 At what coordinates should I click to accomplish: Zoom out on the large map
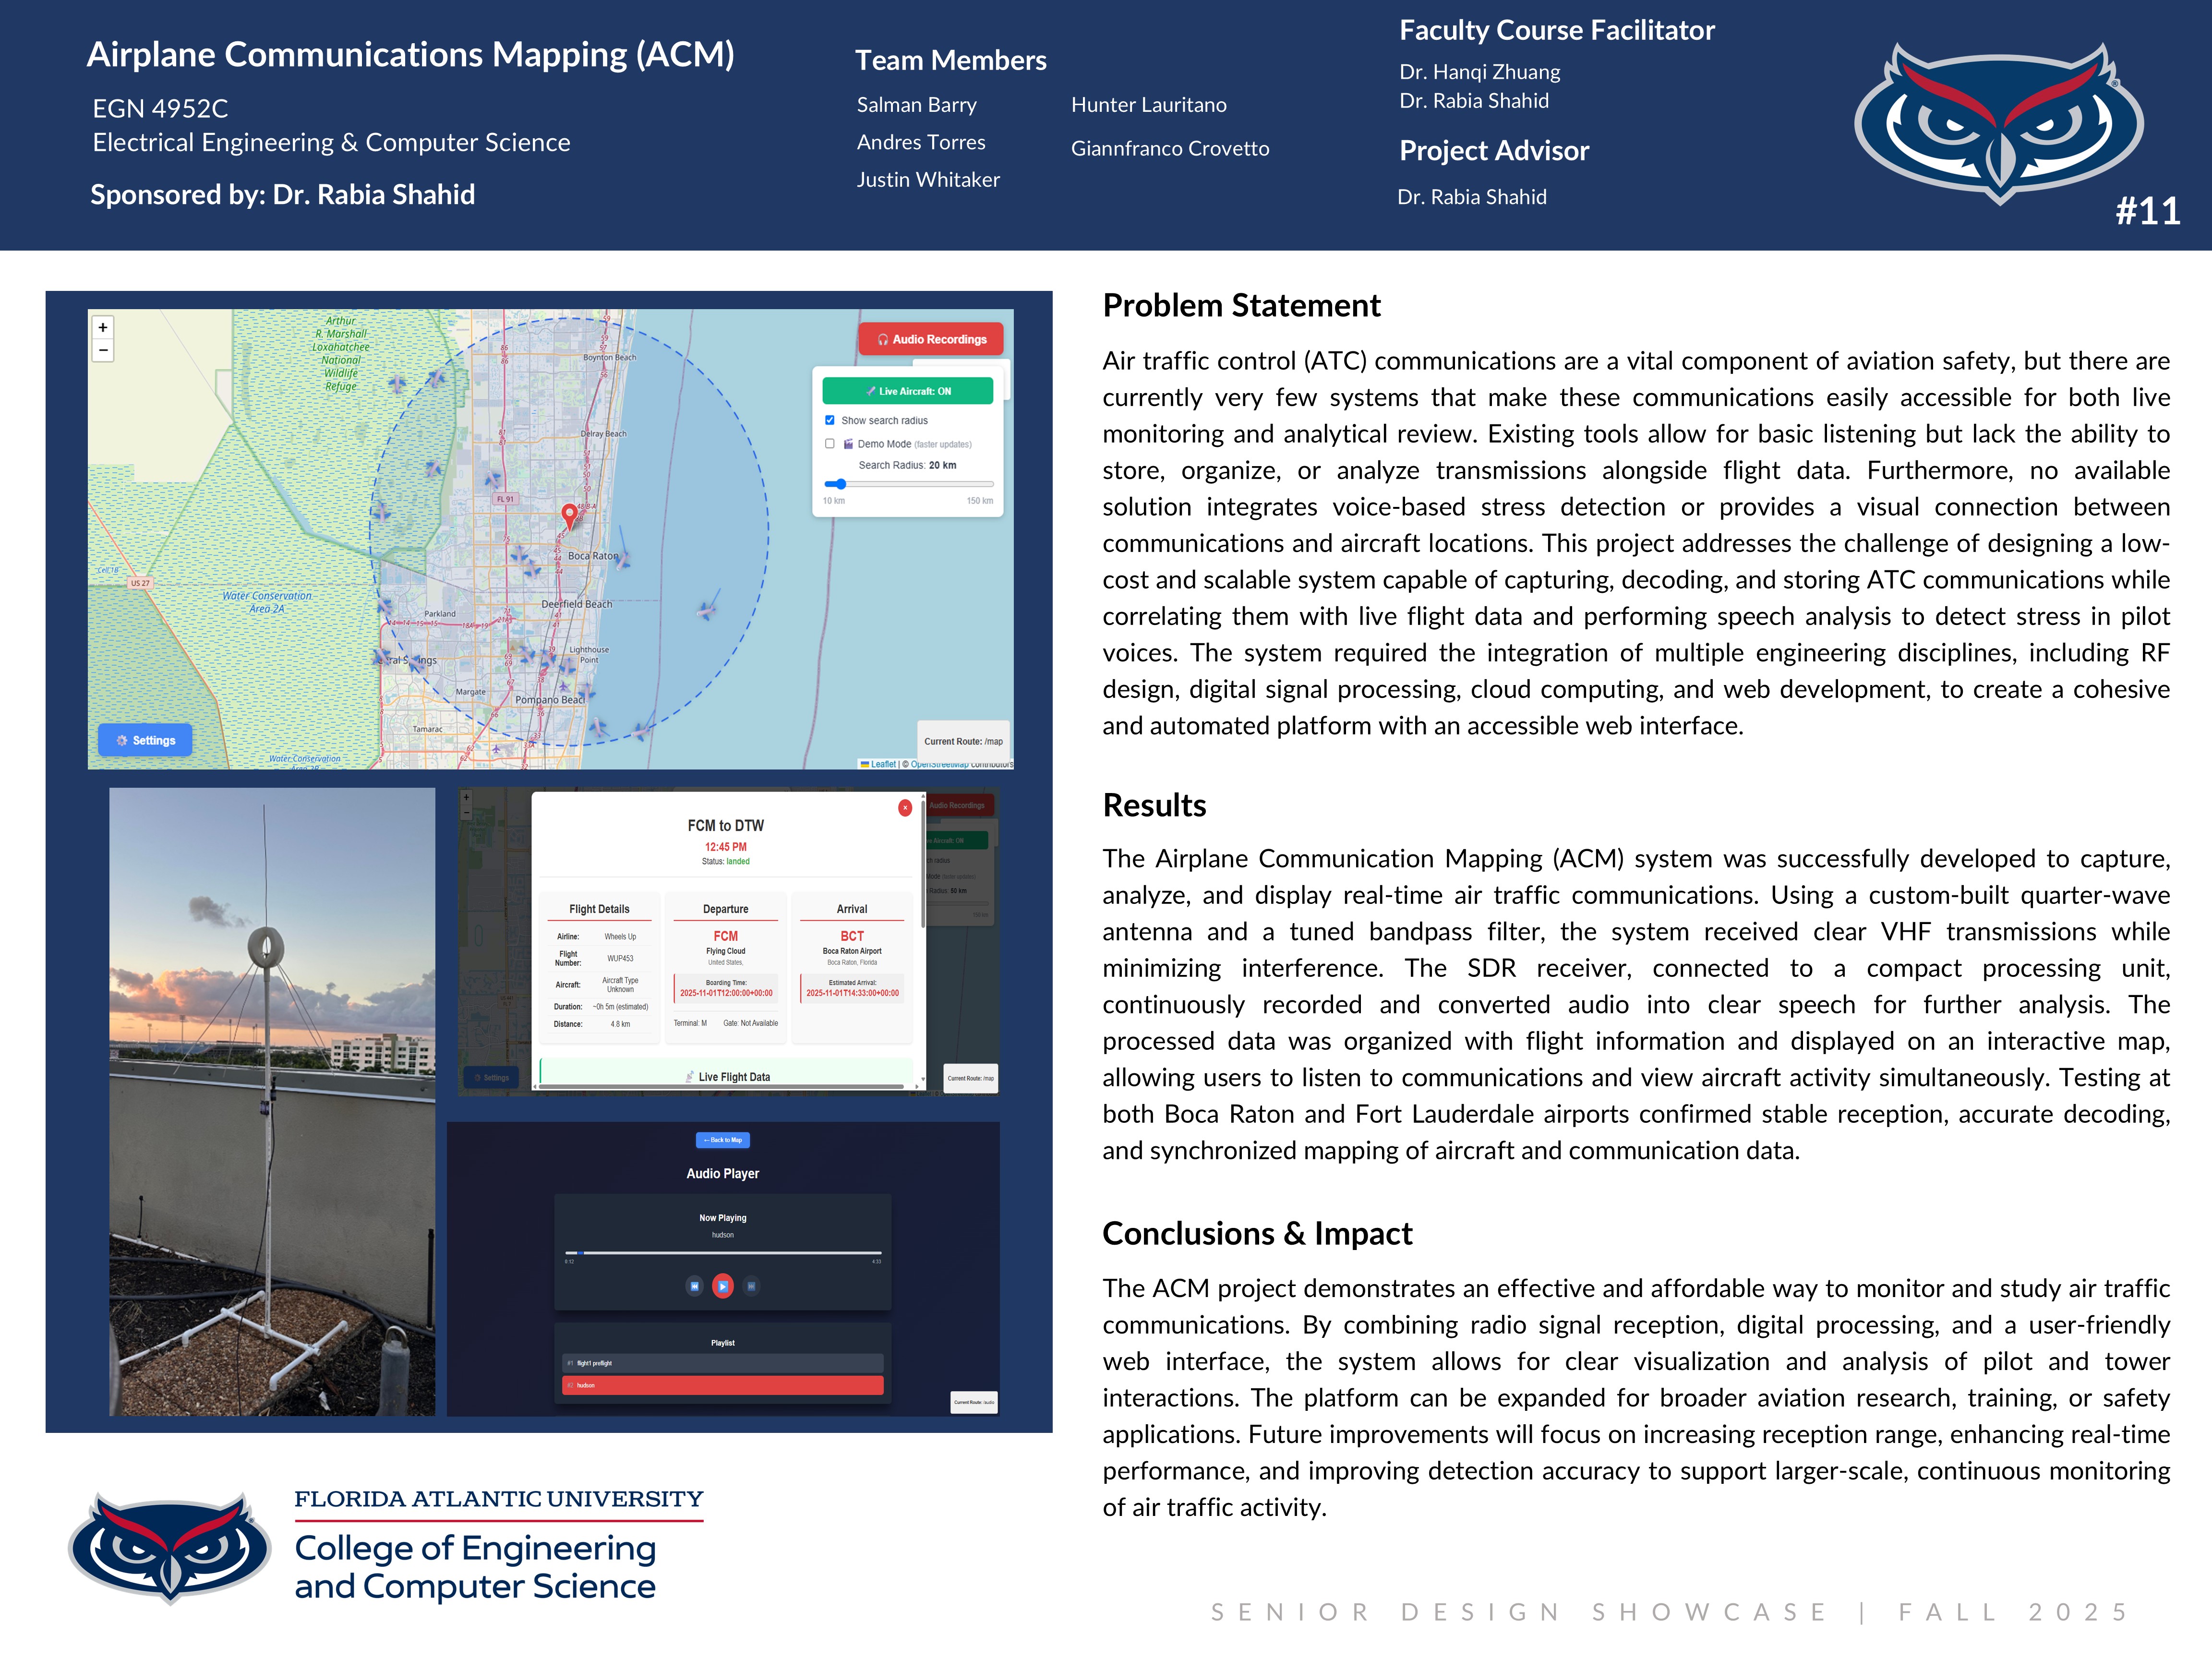tap(103, 351)
